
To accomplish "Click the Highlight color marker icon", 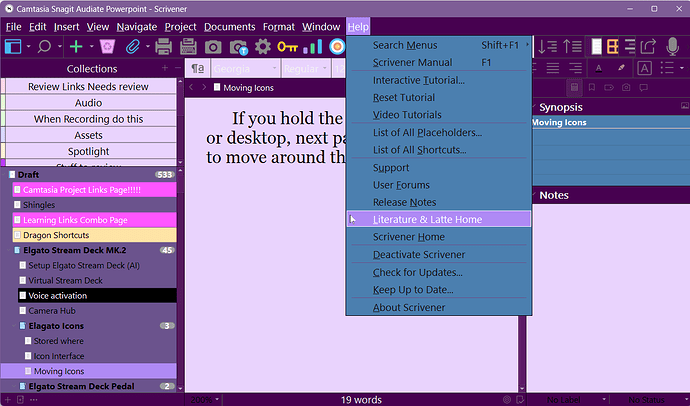I will [621, 68].
